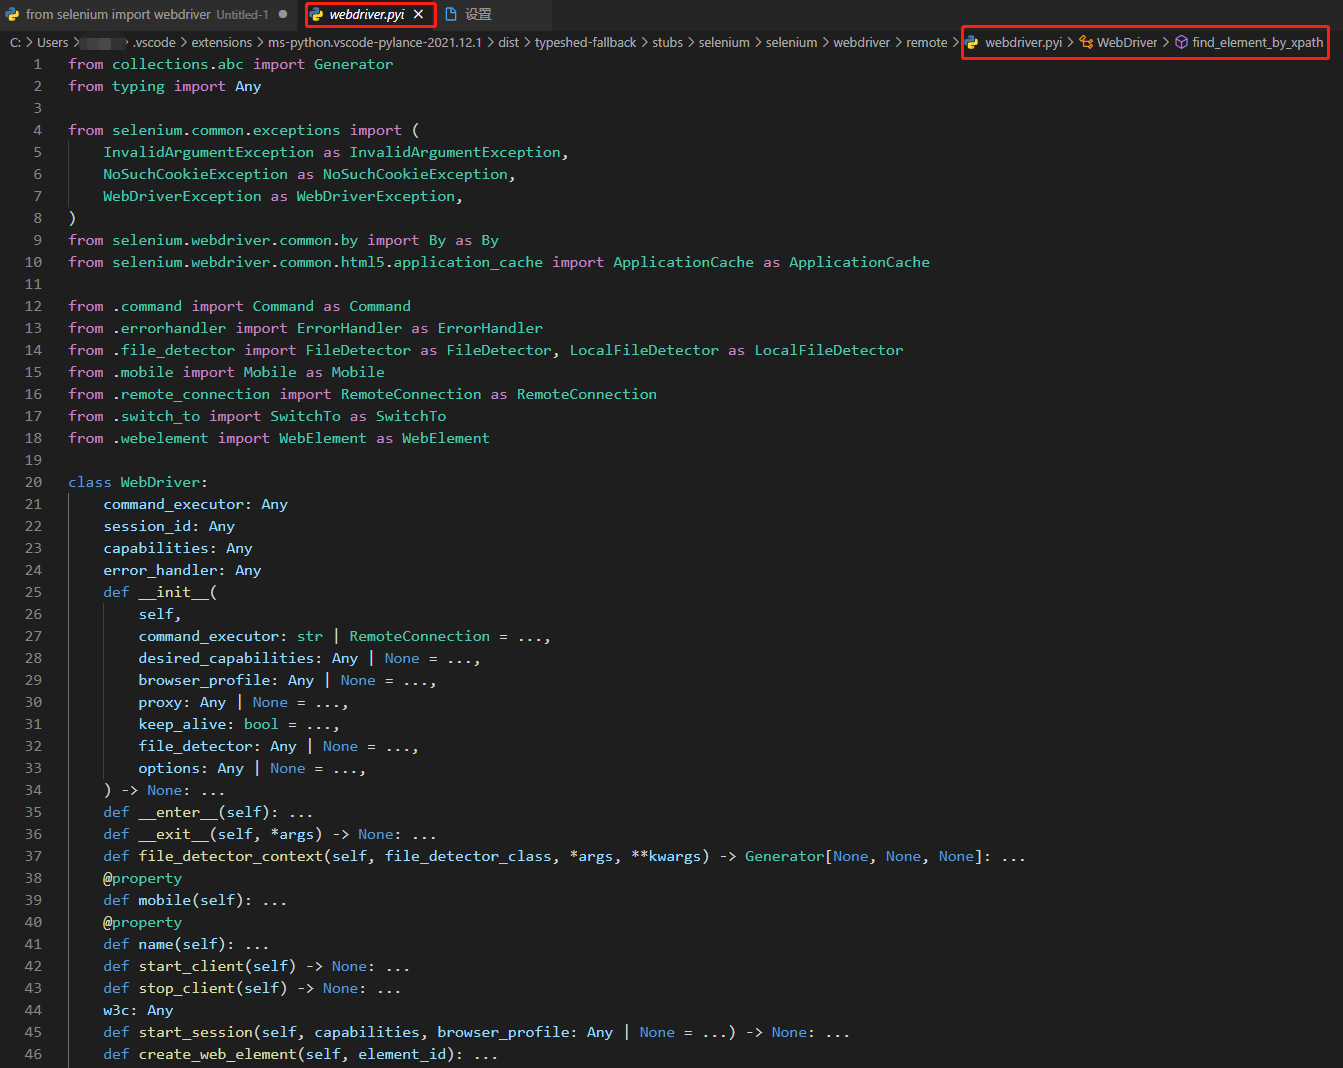This screenshot has width=1343, height=1068.
Task: Click 'keep_alive' parameter name
Action: pyautogui.click(x=182, y=724)
